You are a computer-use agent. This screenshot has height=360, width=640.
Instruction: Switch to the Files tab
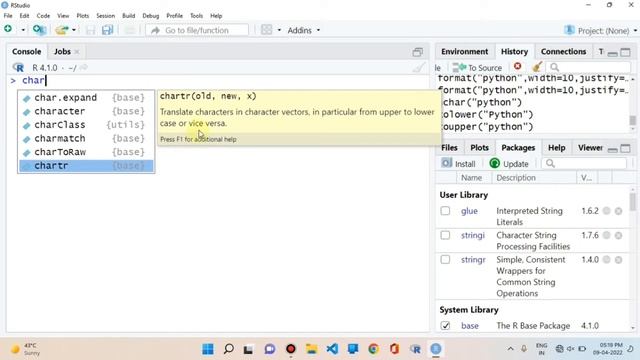pos(449,148)
